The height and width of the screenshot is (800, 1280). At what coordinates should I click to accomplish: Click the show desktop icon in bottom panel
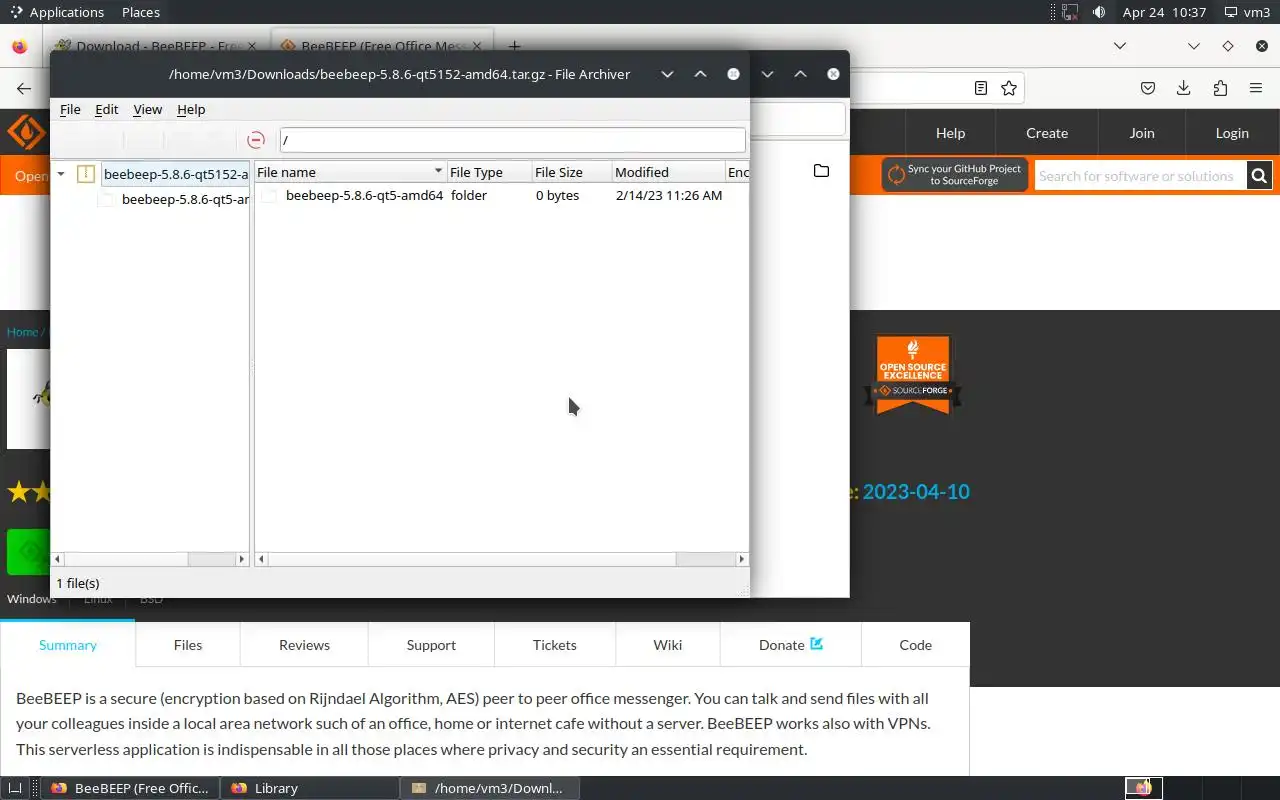[x=15, y=788]
